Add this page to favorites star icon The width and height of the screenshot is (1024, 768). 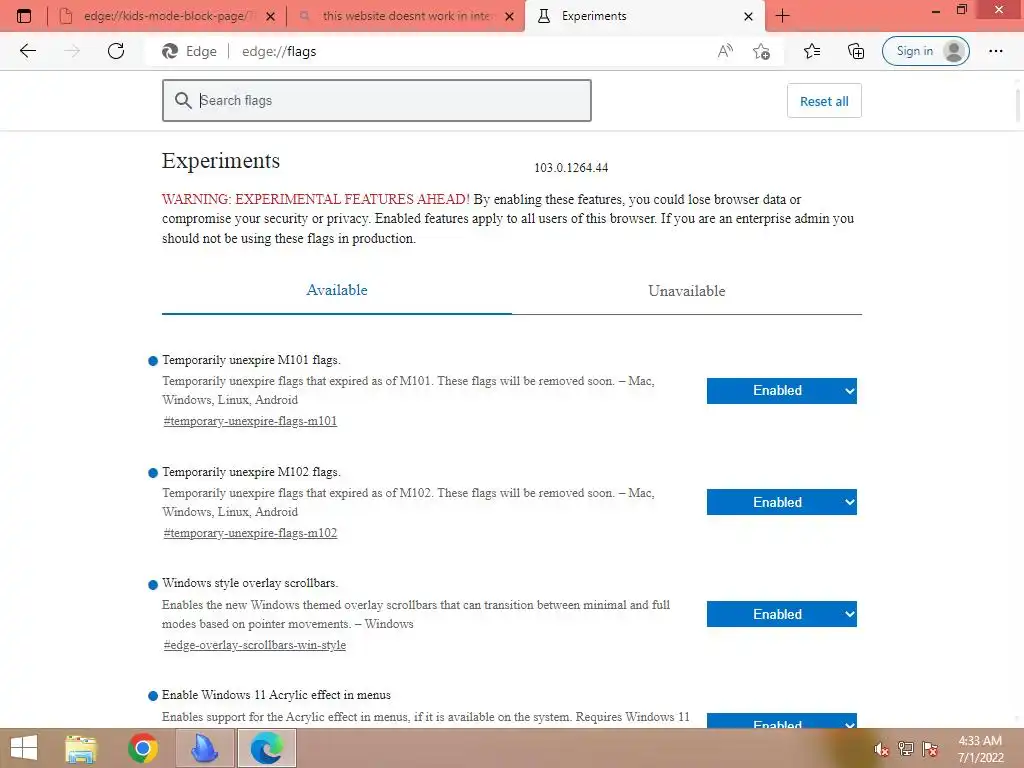(761, 51)
